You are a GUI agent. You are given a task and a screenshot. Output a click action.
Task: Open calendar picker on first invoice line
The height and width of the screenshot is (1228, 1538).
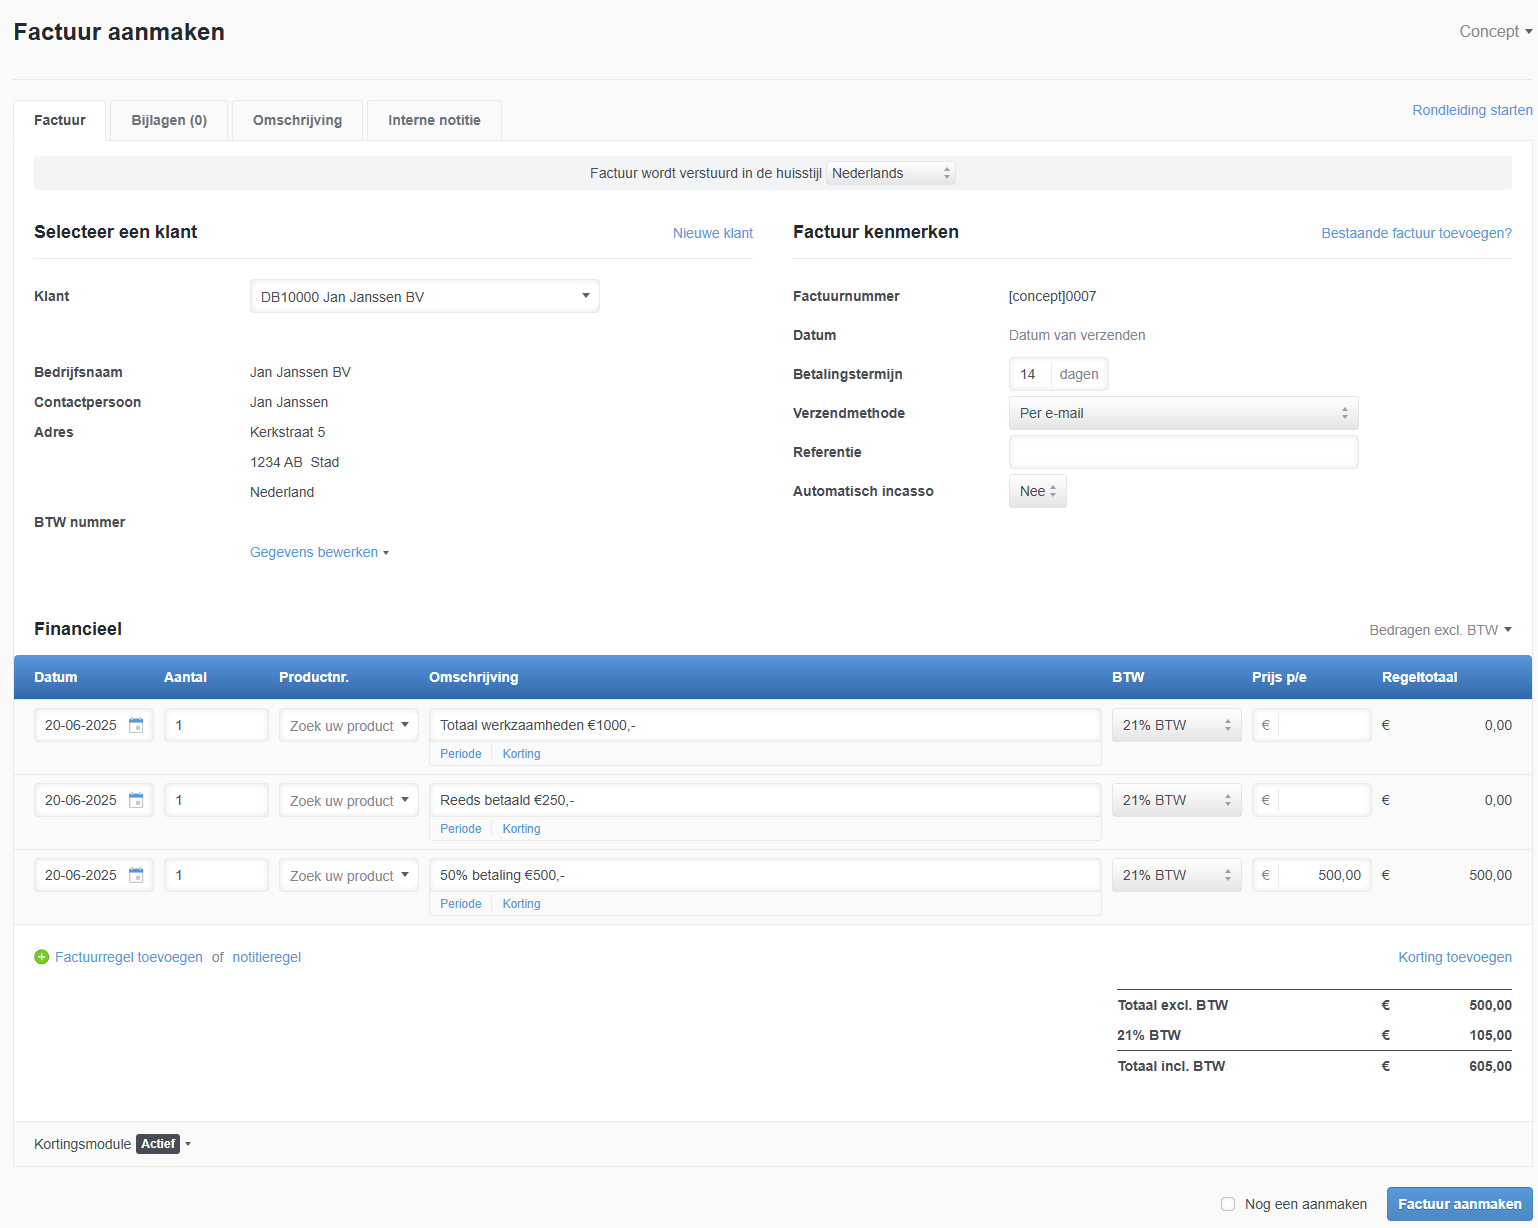(x=136, y=726)
